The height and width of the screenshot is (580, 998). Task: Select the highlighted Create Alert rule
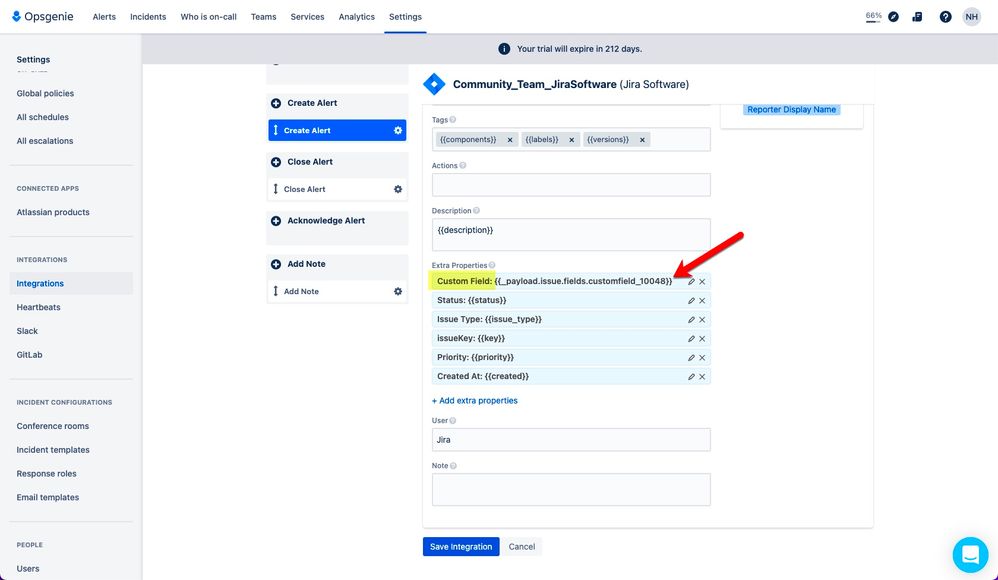click(x=337, y=131)
